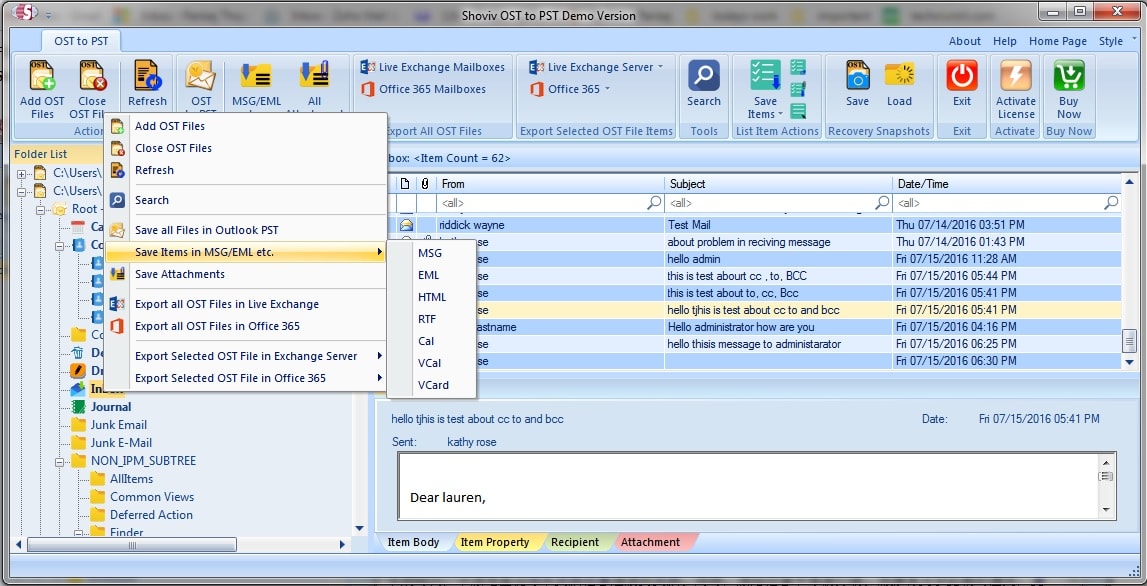The image size is (1147, 586).
Task: Sort emails by the Date/Time column header
Action: pyautogui.click(x=1007, y=184)
